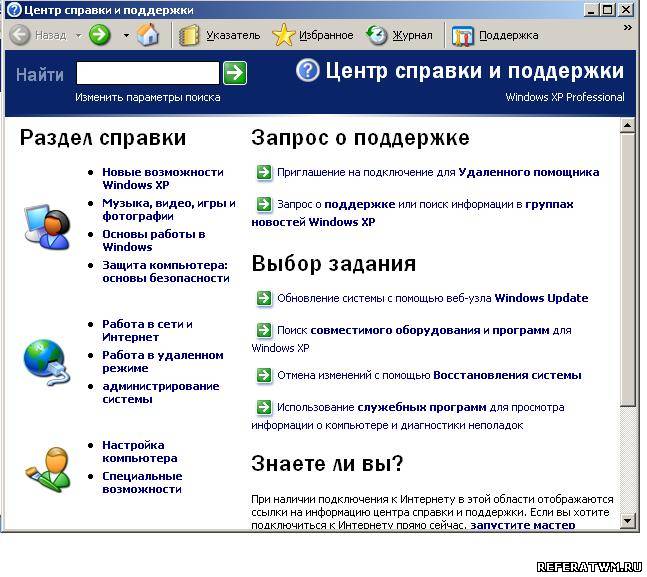Open Работа в удаленном режиме topic
The height and width of the screenshot is (577, 647).
(163, 362)
